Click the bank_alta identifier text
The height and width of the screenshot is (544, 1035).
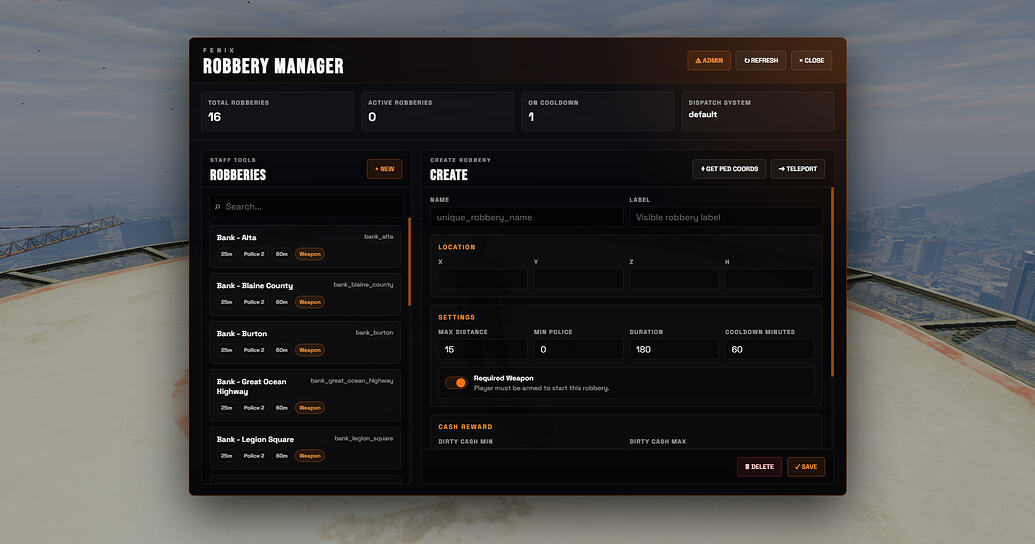(x=379, y=236)
